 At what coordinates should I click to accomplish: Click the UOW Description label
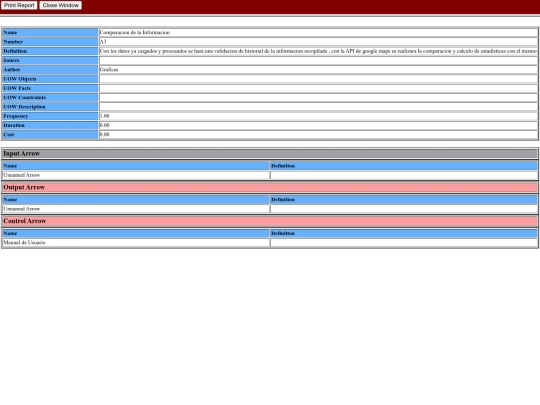click(50, 107)
